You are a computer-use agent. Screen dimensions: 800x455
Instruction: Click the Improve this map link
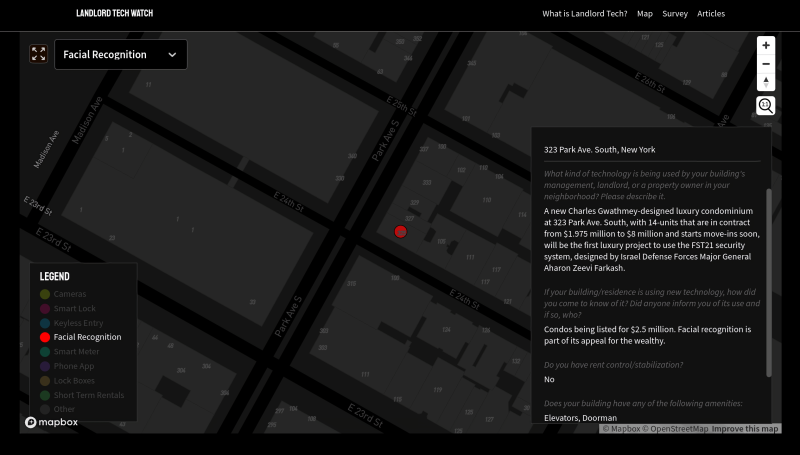(745, 429)
